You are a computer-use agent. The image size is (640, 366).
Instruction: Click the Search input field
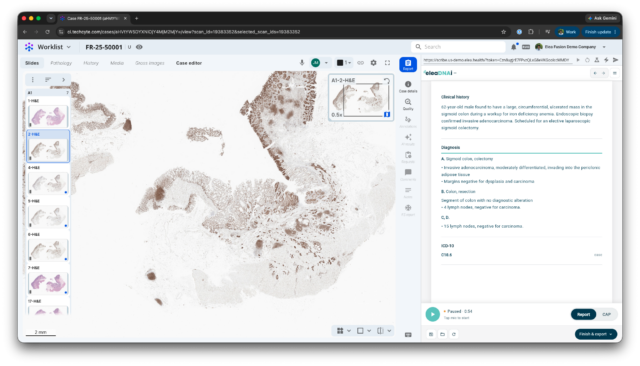458,47
